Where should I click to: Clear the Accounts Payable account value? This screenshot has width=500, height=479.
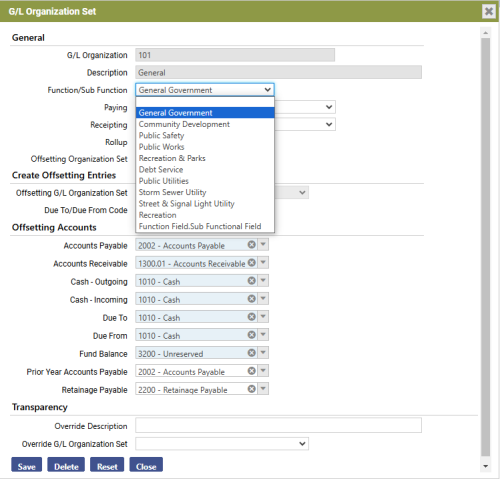(x=252, y=245)
